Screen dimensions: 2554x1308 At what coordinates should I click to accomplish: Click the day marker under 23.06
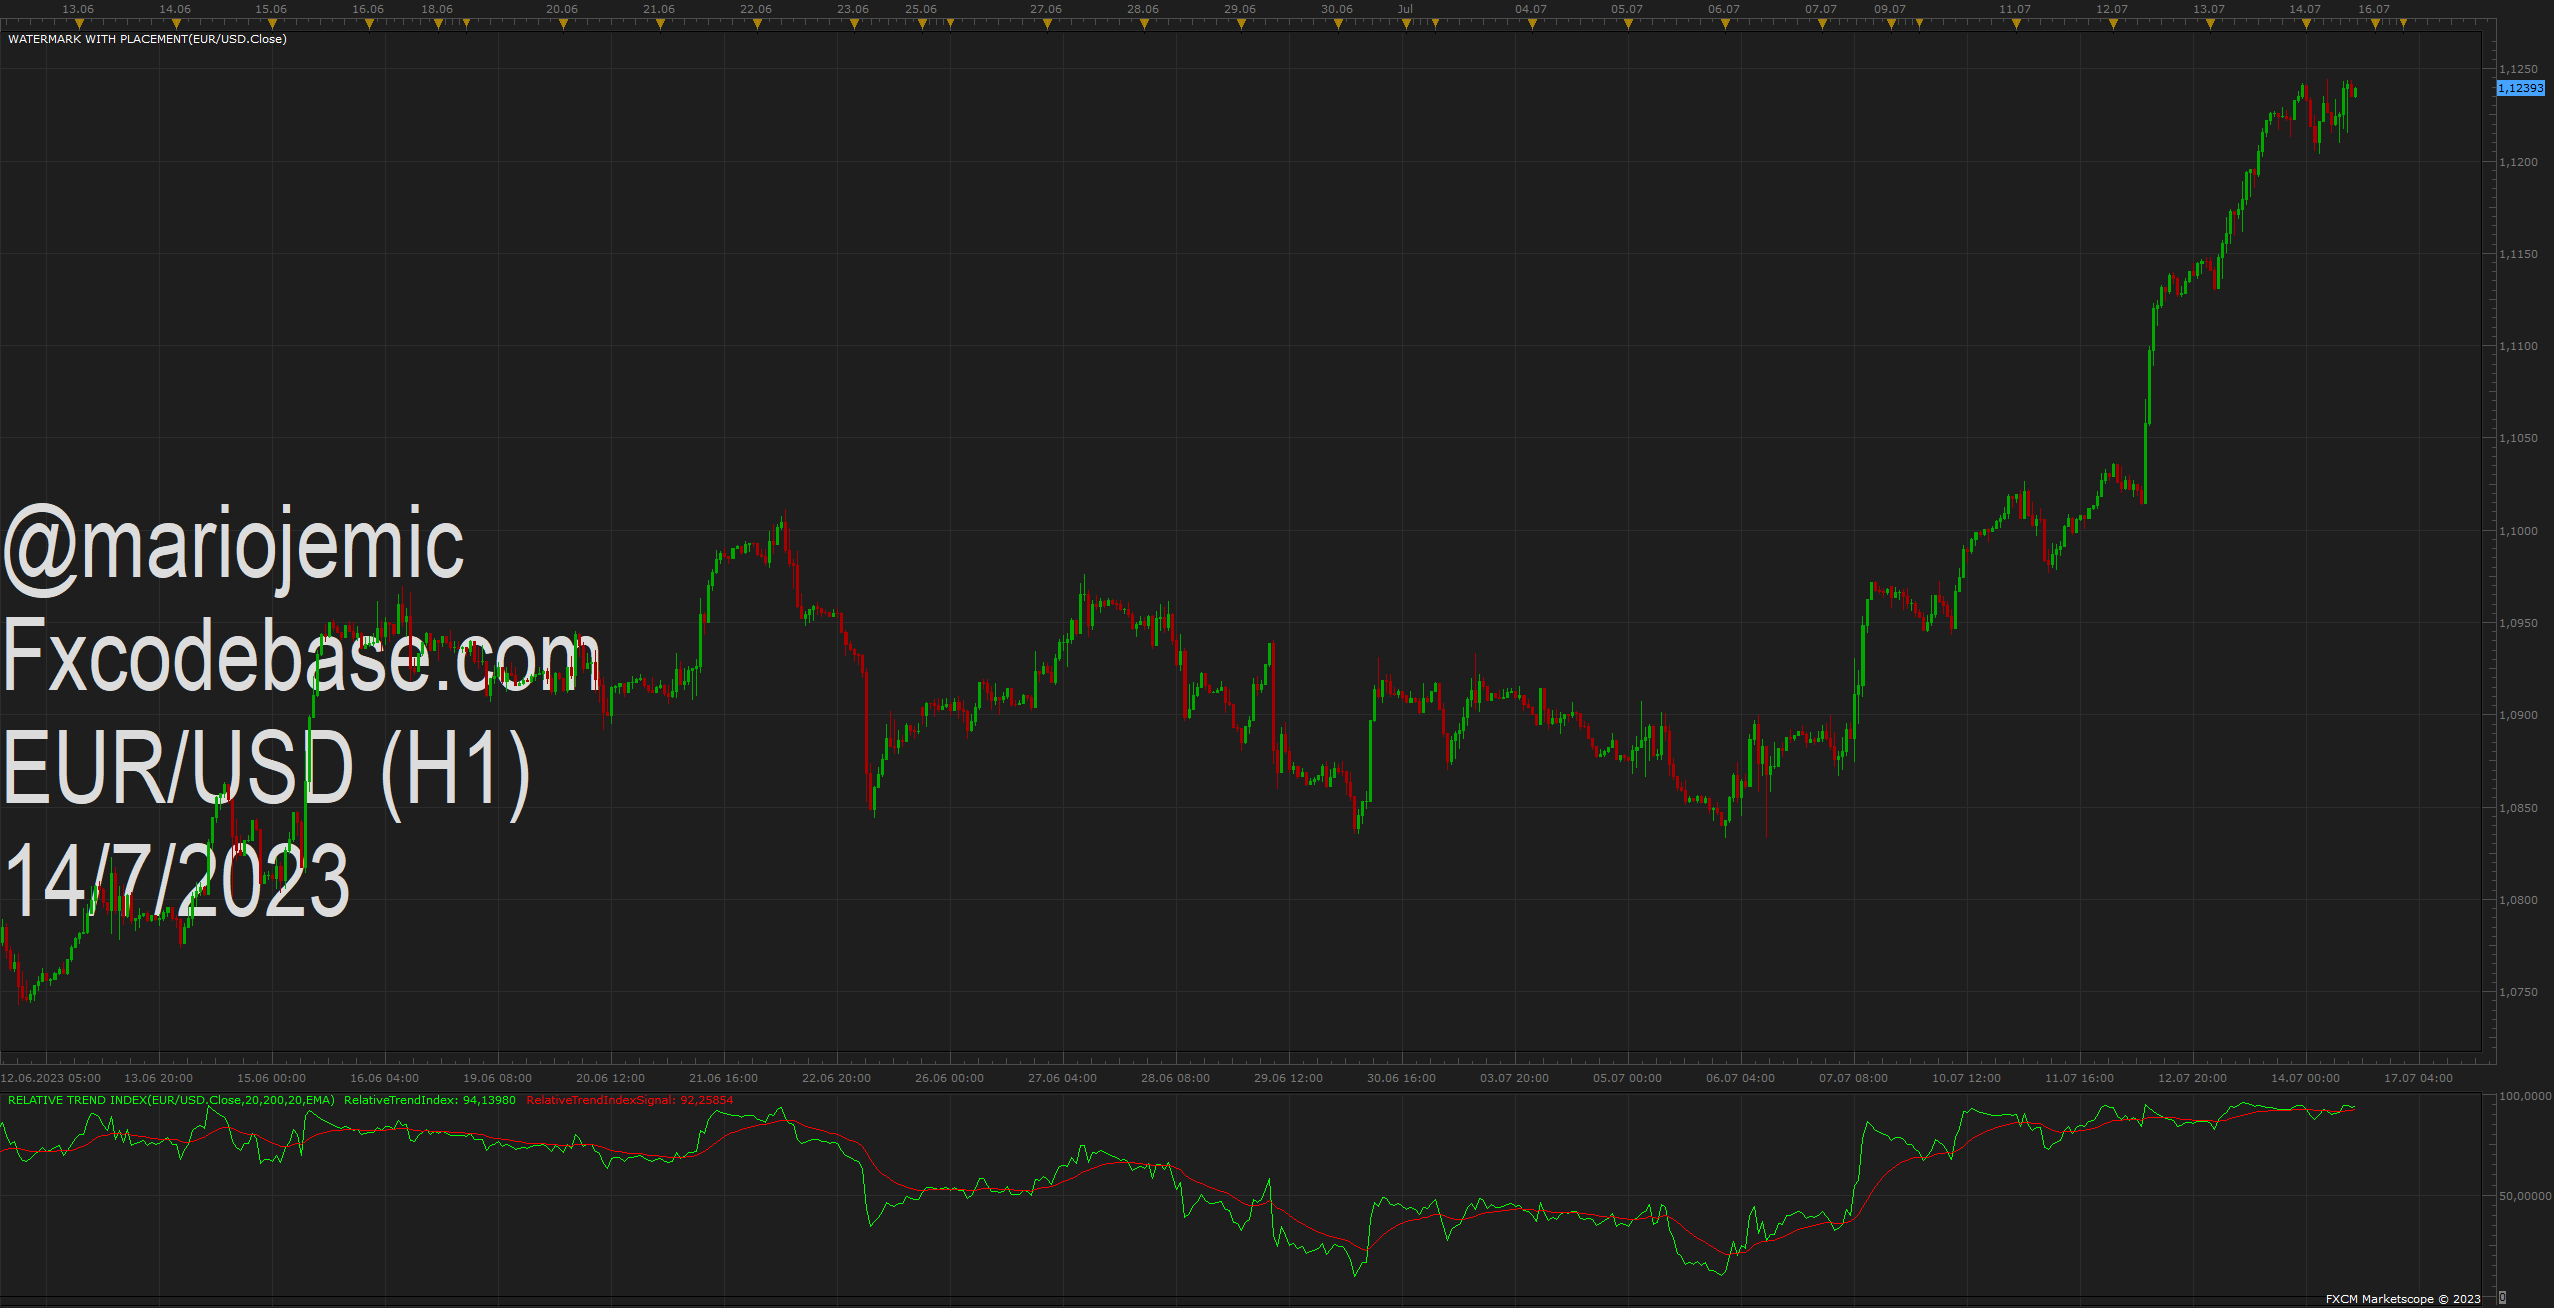(x=854, y=24)
